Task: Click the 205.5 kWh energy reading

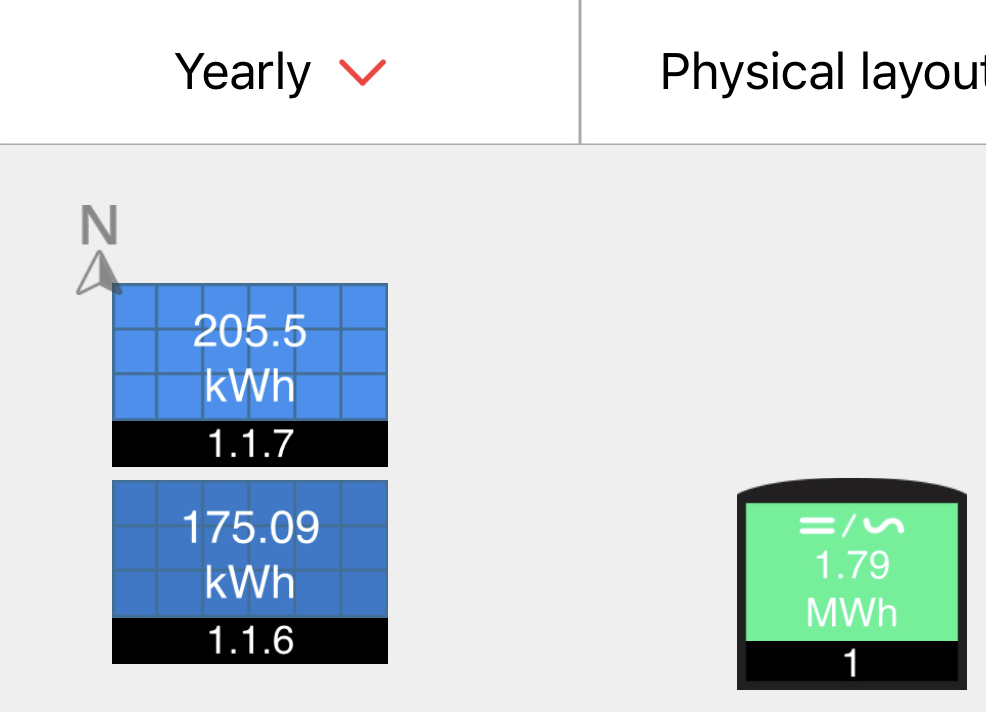Action: (x=250, y=358)
